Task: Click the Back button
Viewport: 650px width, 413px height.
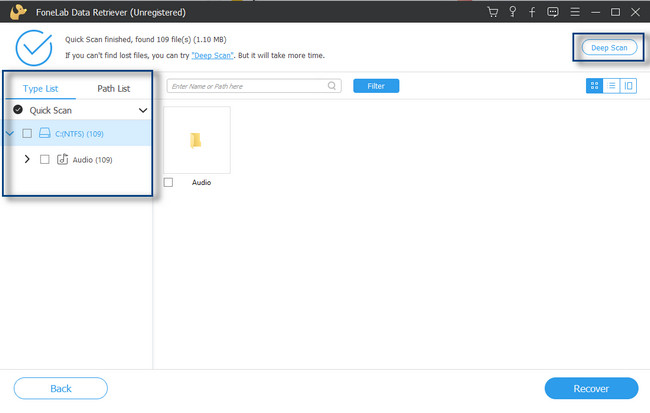Action: pyautogui.click(x=61, y=389)
